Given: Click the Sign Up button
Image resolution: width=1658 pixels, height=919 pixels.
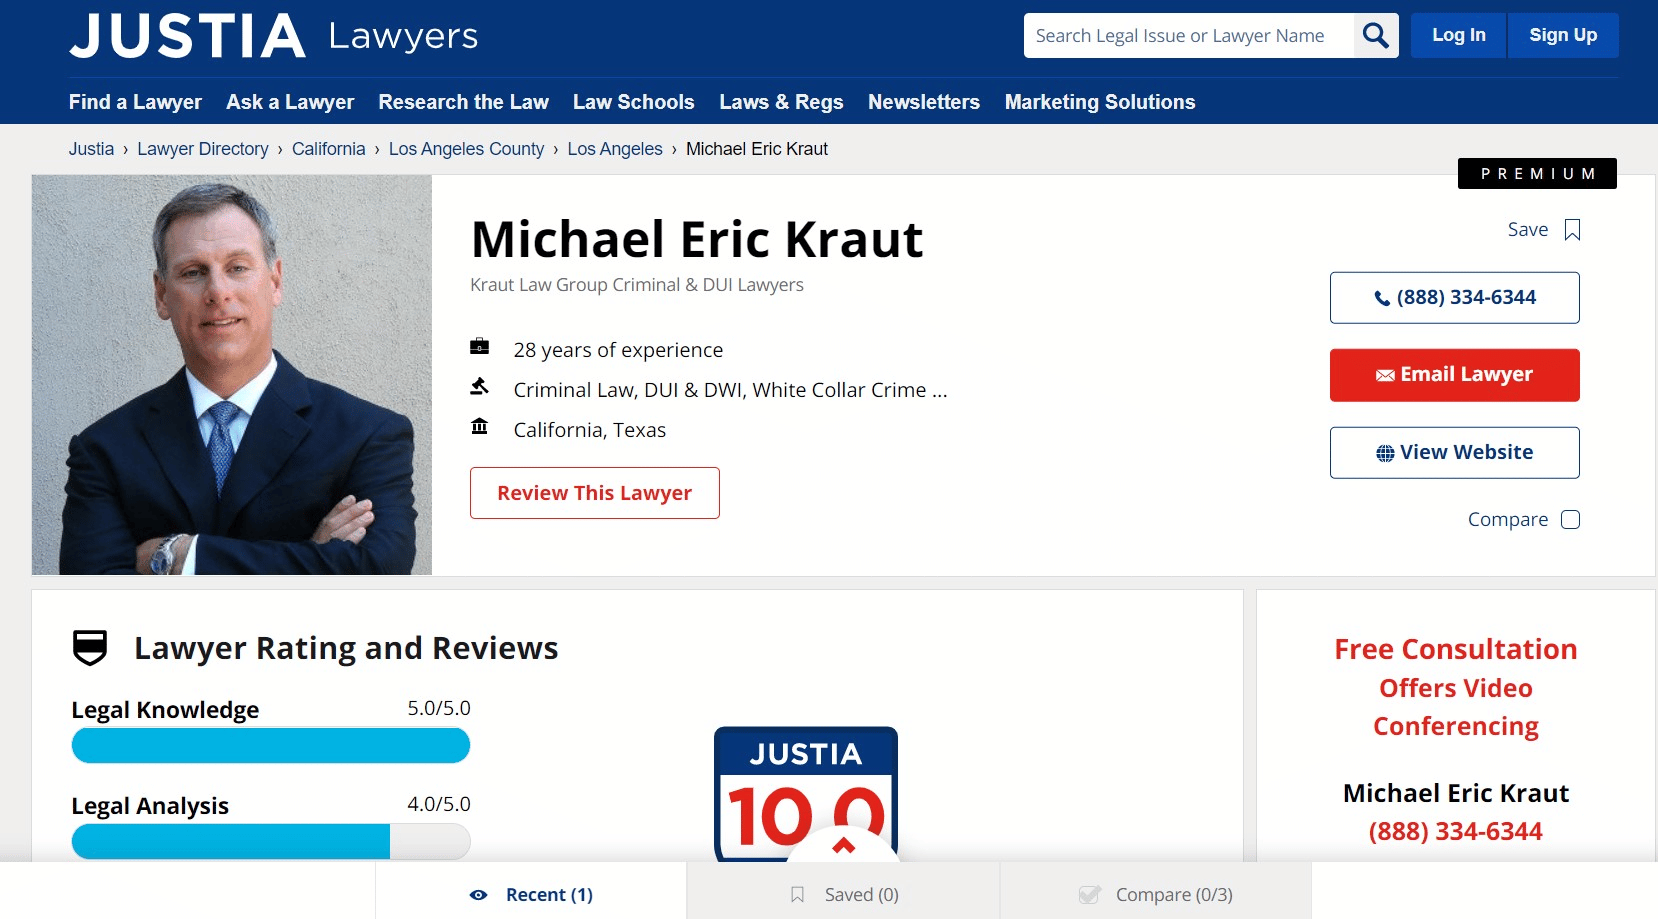Looking at the screenshot, I should 1563,36.
